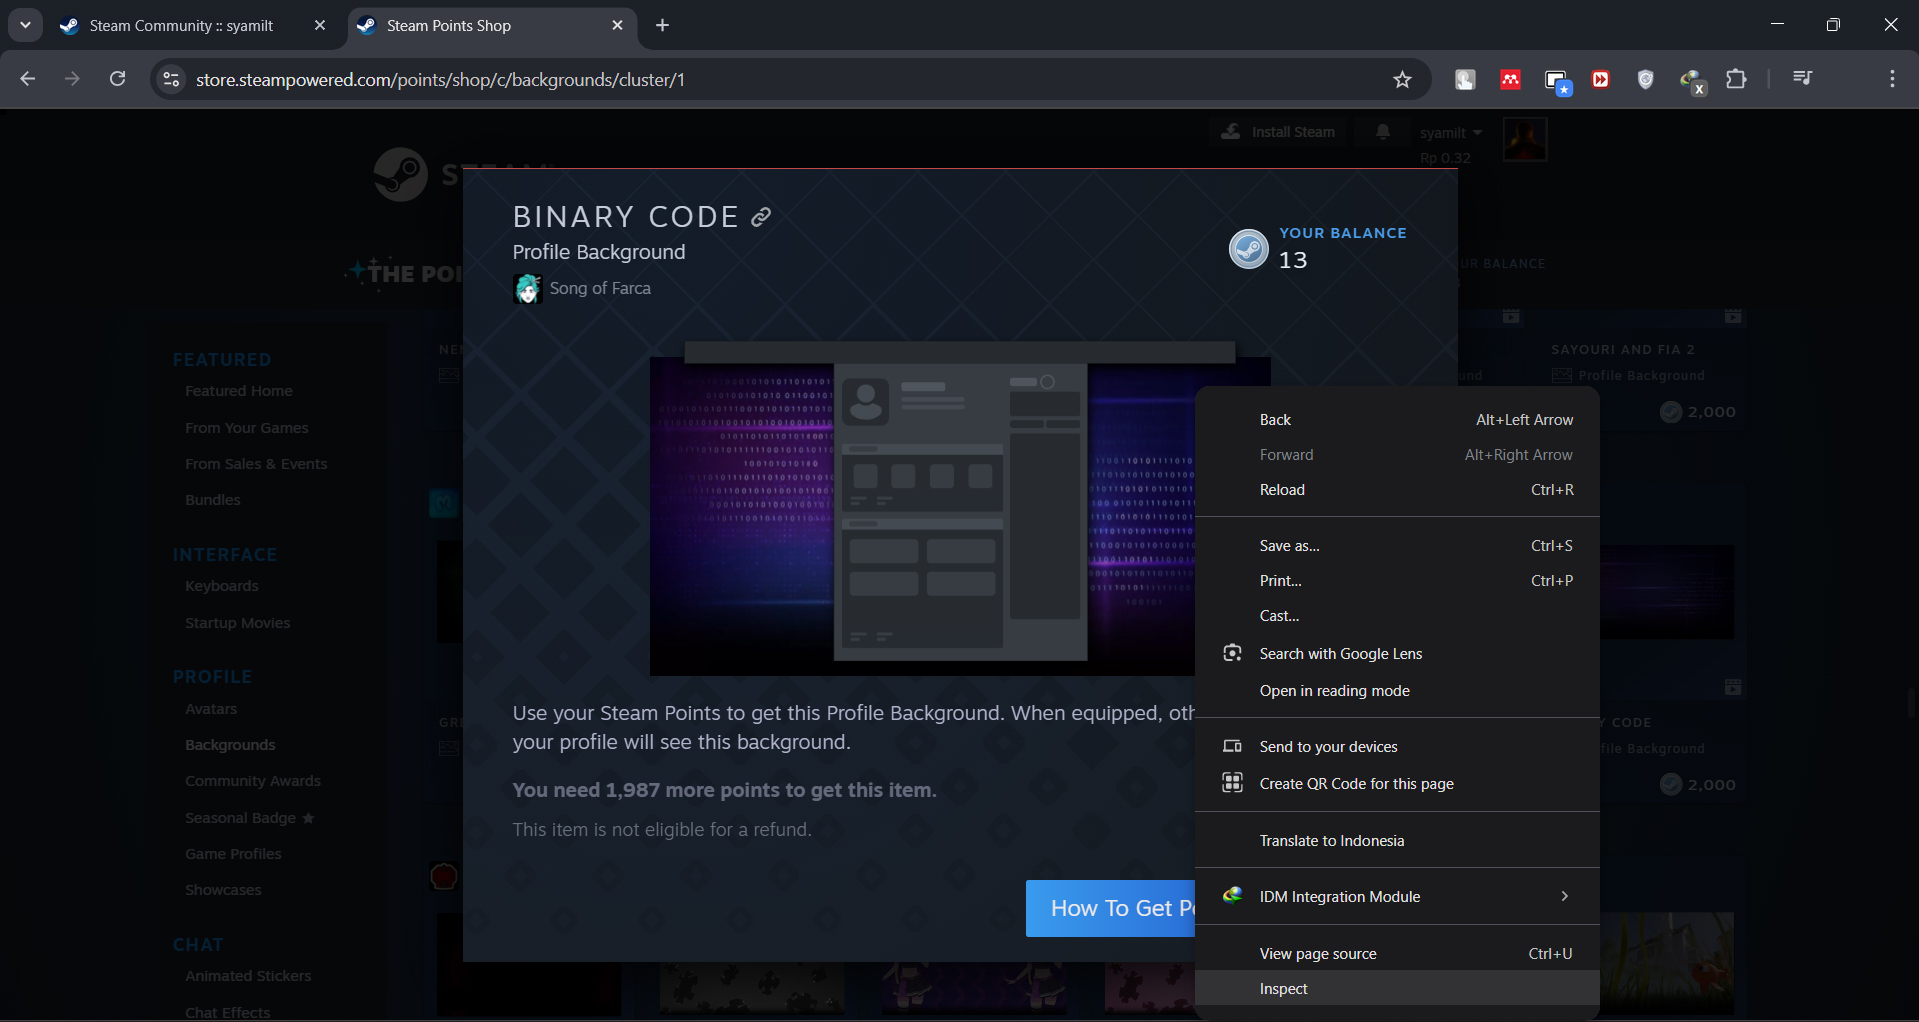Close the Steam Community :: syamilt tab
Image resolution: width=1919 pixels, height=1022 pixels.
pos(320,26)
